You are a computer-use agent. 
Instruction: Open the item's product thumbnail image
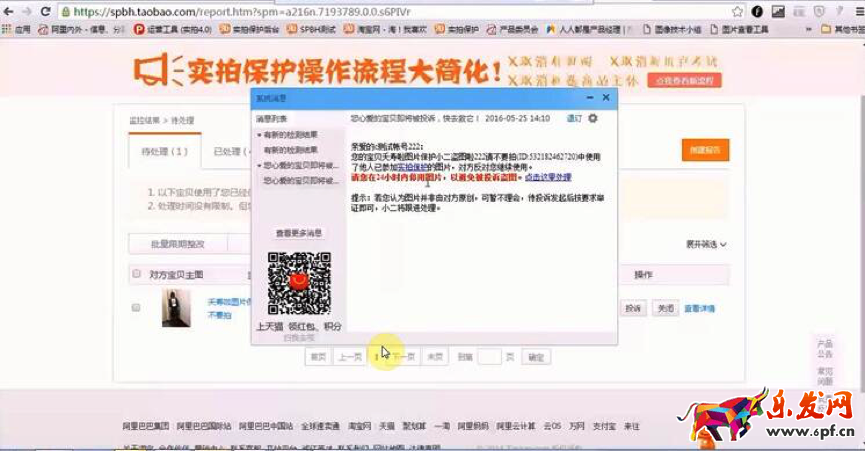point(176,309)
